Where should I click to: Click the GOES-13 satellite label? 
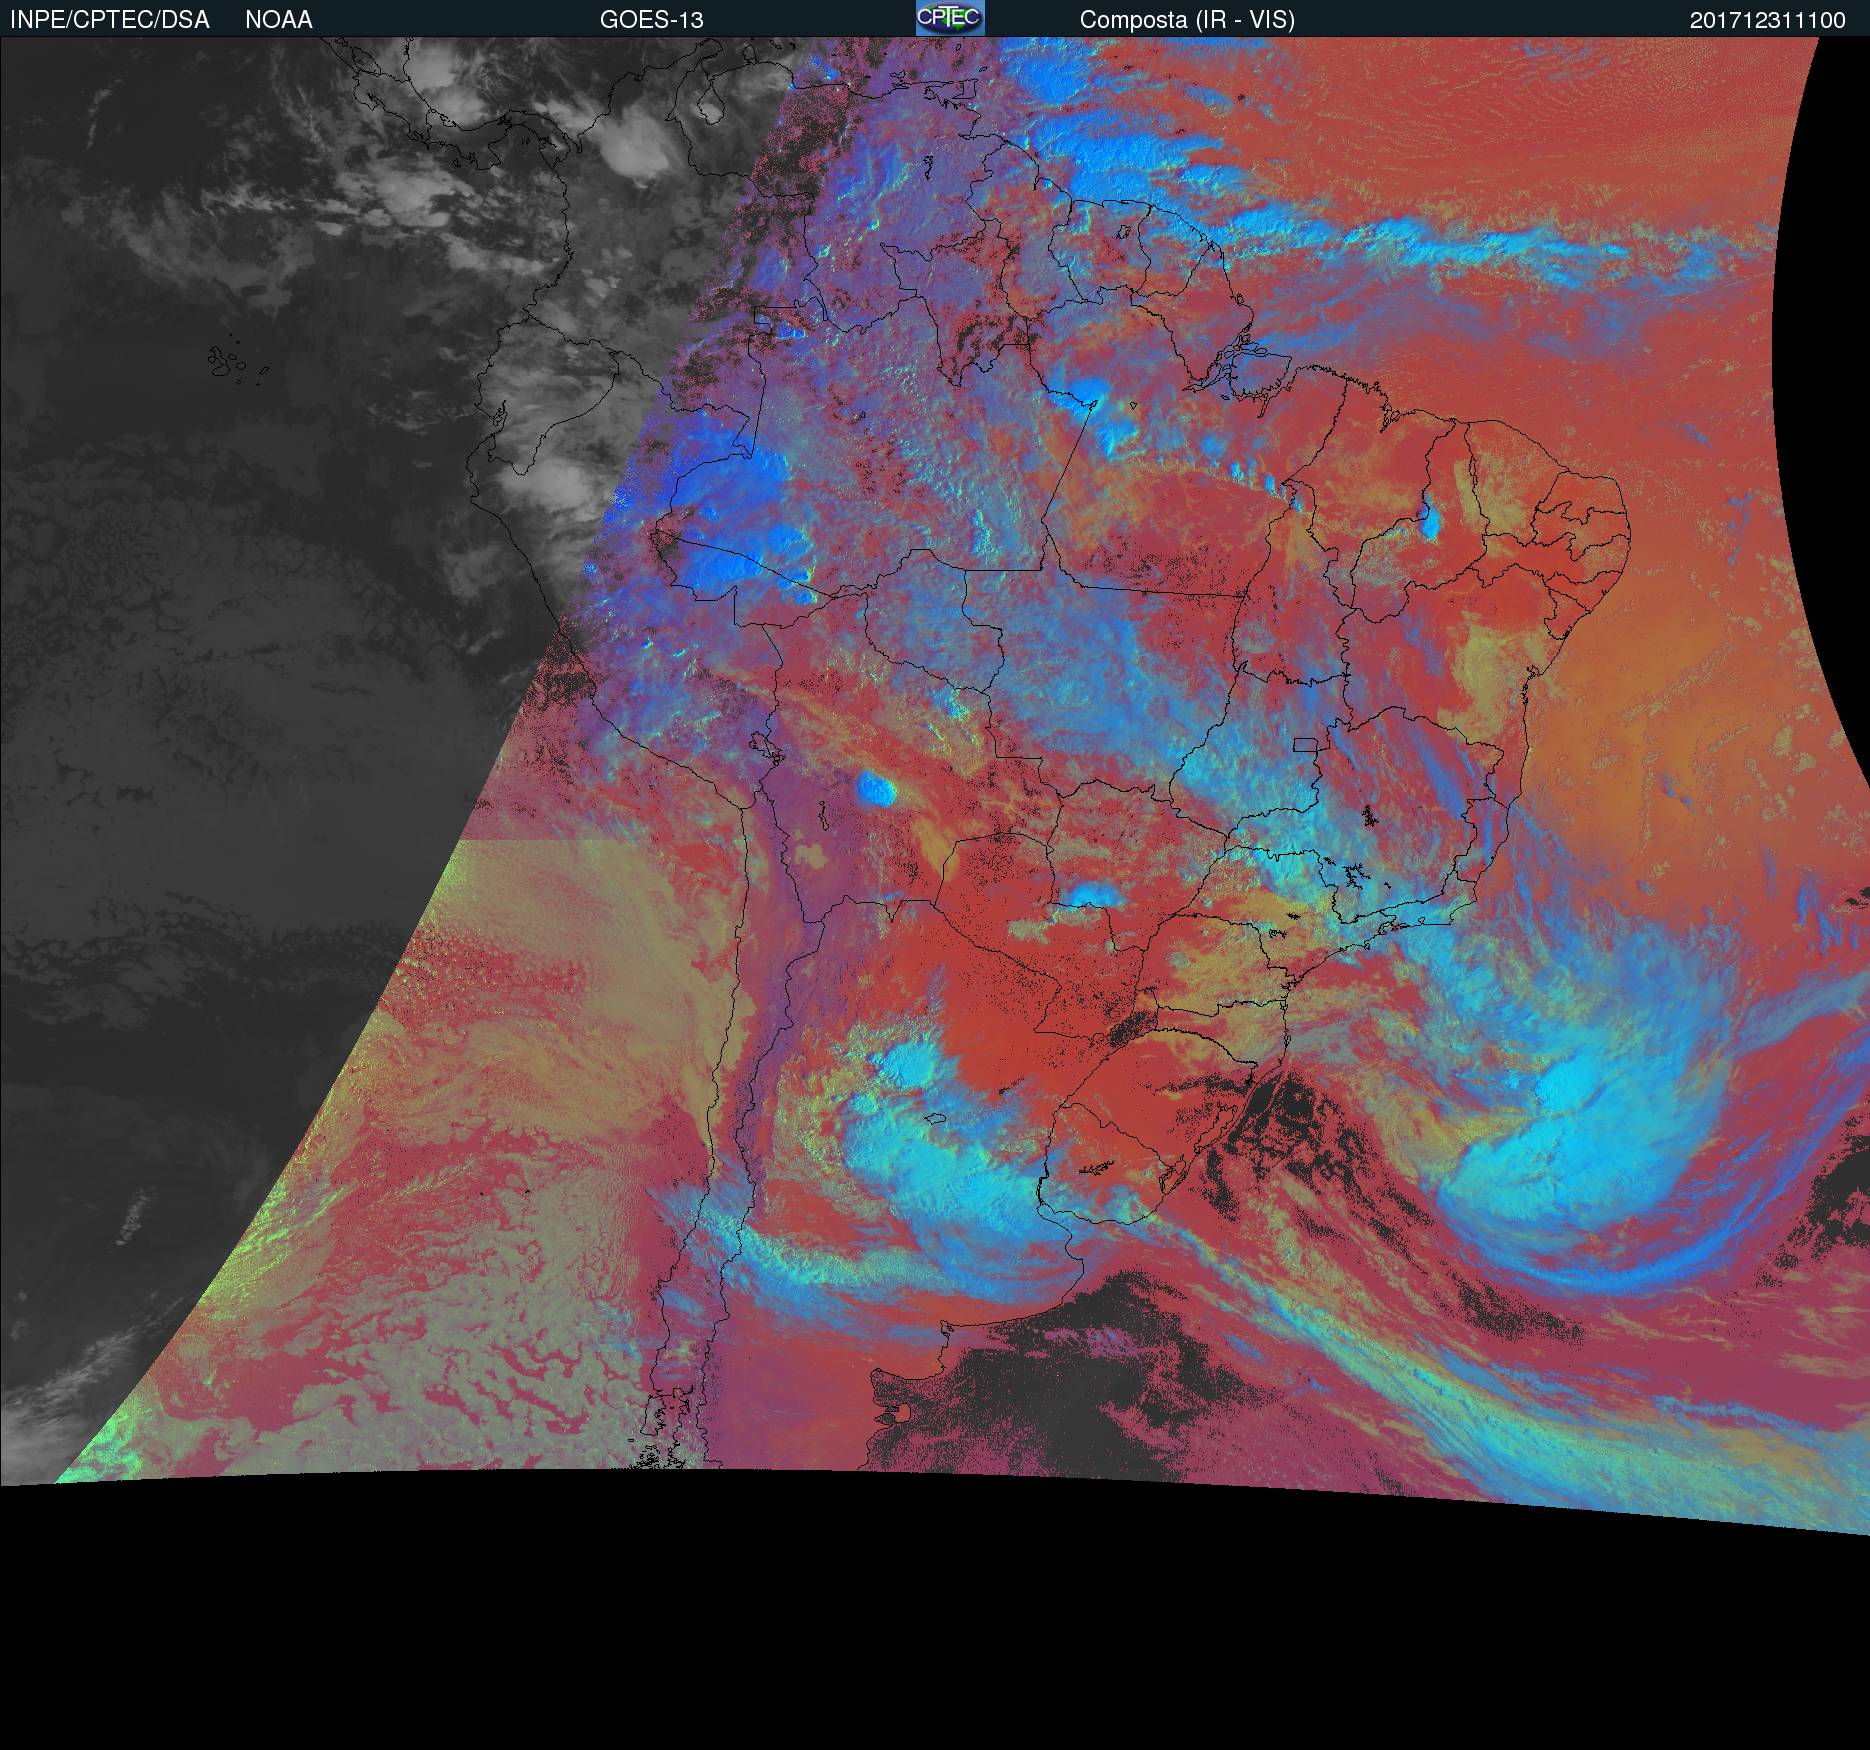coord(651,20)
